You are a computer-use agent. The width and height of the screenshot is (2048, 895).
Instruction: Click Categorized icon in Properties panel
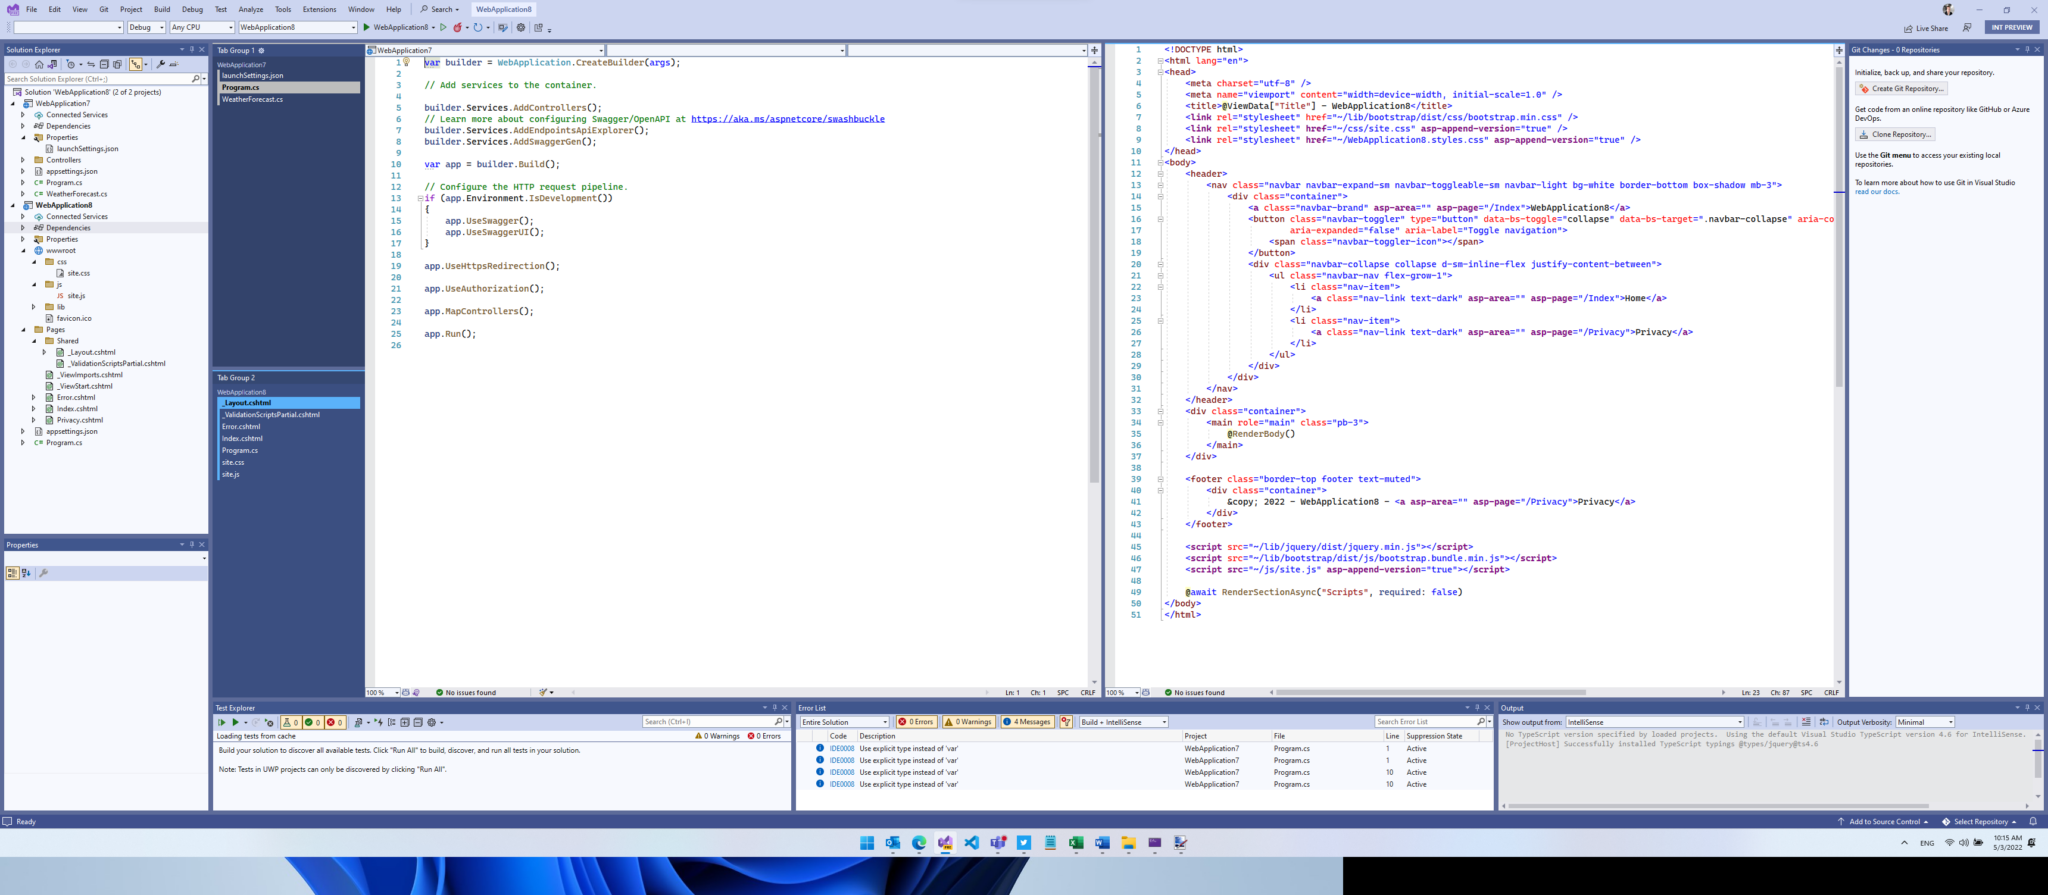tap(12, 573)
